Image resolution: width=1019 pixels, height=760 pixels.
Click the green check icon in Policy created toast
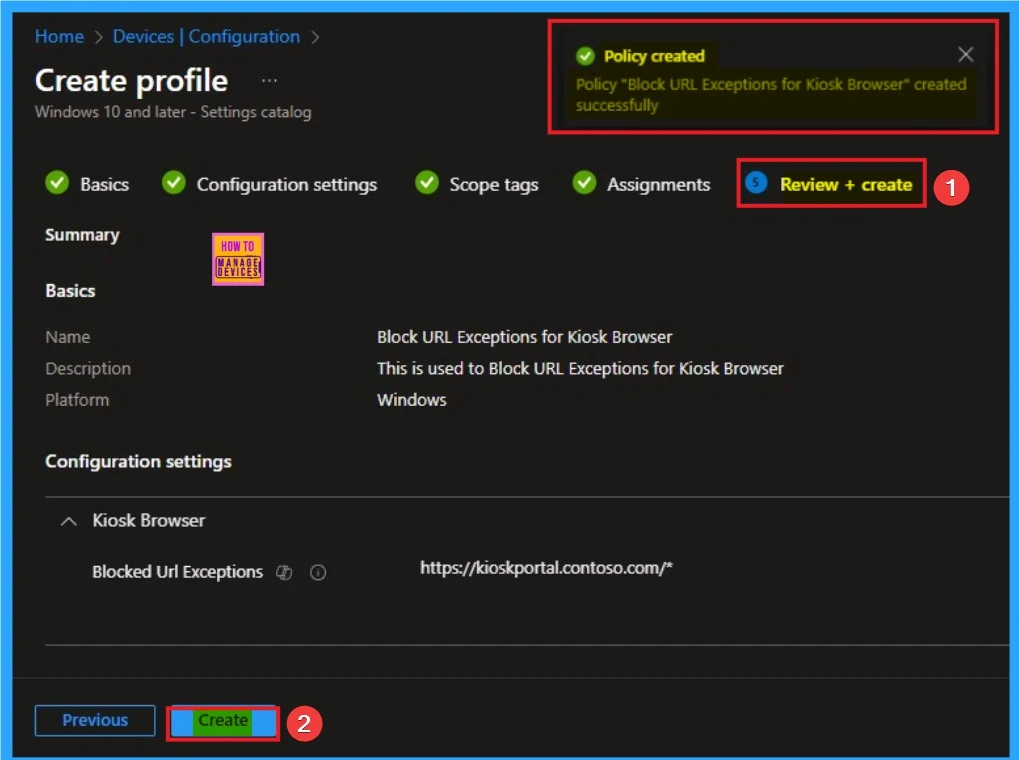point(585,56)
